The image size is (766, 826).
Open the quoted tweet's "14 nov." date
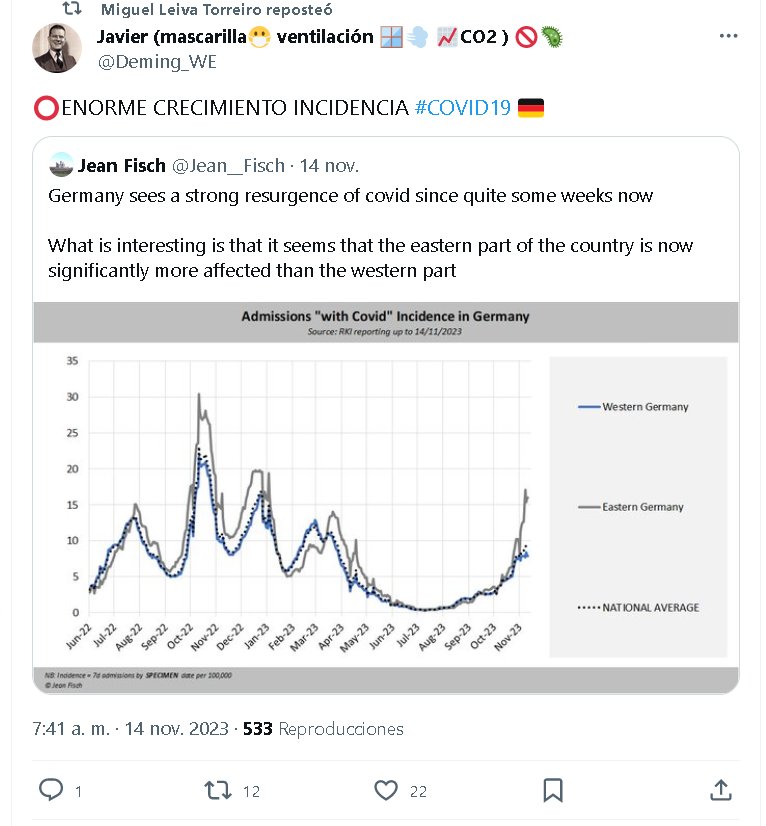click(328, 165)
